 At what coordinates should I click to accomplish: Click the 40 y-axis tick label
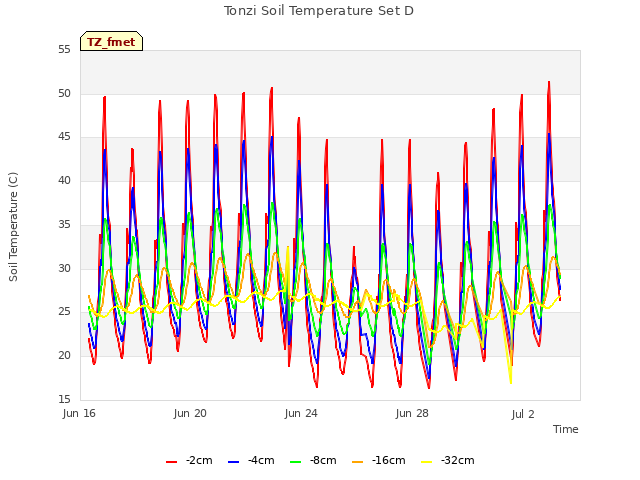pyautogui.click(x=64, y=180)
